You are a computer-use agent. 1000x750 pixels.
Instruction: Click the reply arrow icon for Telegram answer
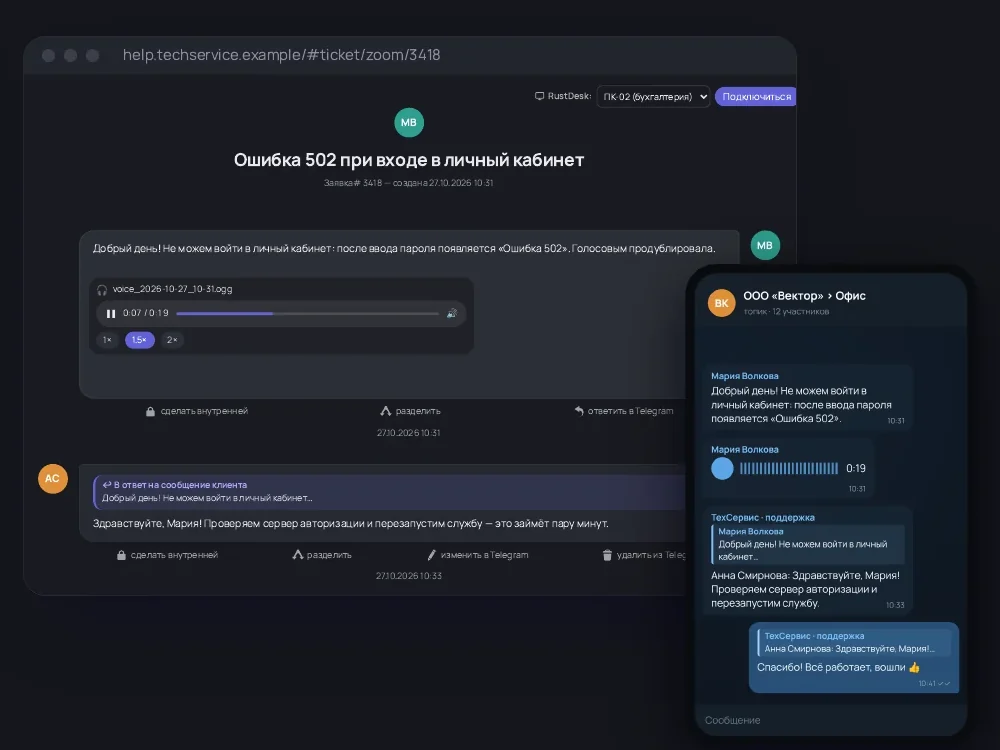click(579, 411)
